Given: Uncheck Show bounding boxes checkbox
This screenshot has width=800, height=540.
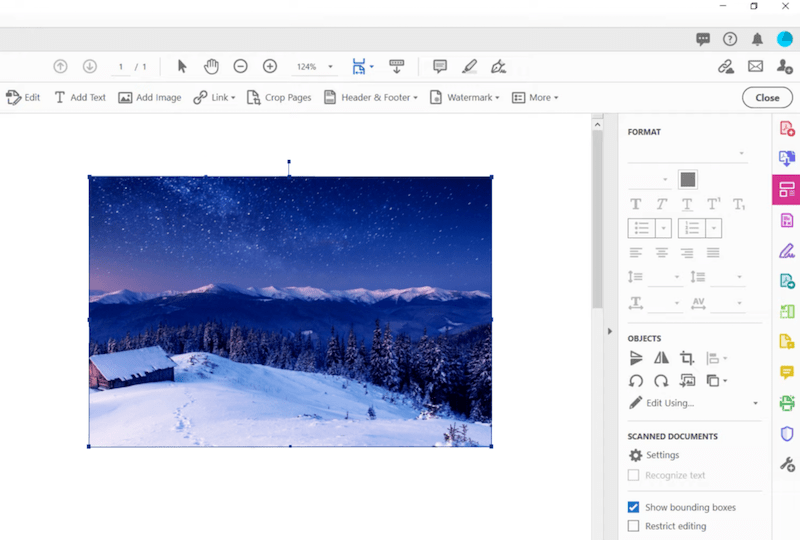Looking at the screenshot, I should (633, 507).
